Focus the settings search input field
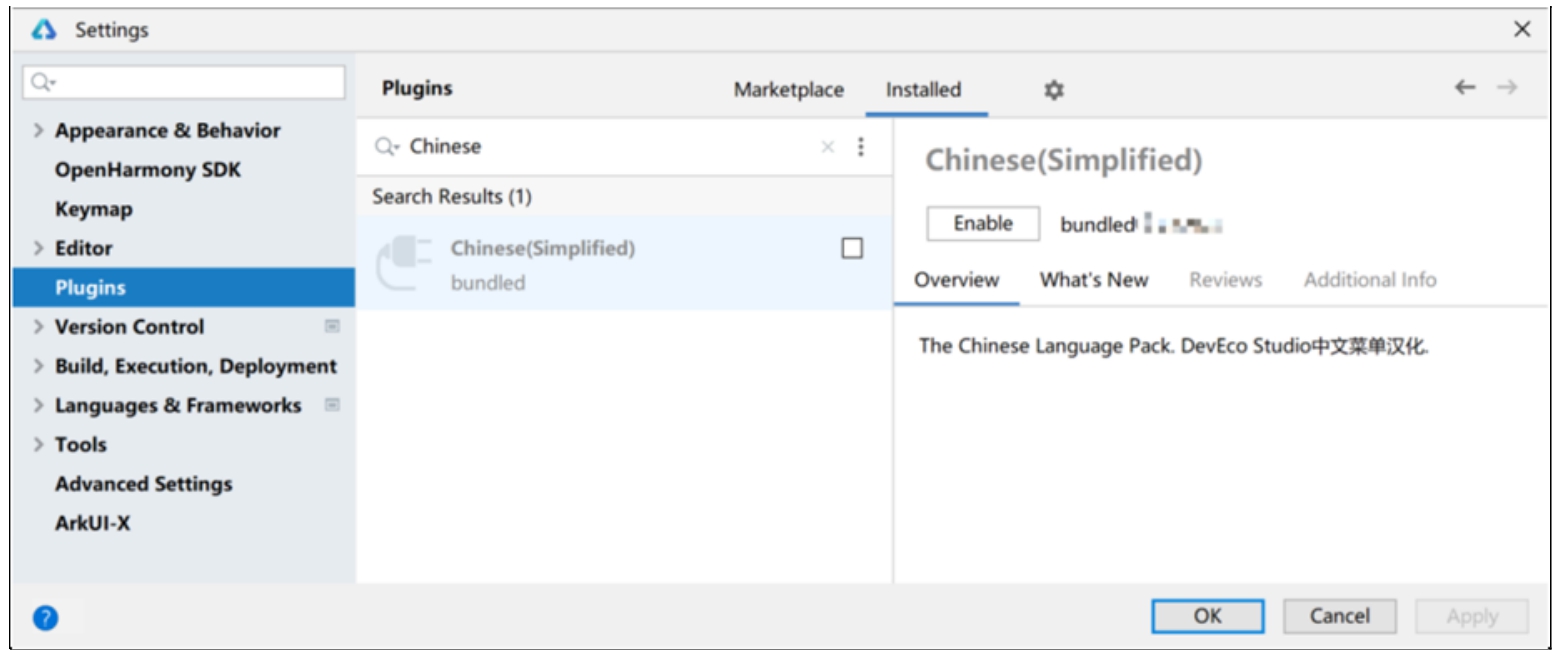The height and width of the screenshot is (662, 1565). pos(184,82)
